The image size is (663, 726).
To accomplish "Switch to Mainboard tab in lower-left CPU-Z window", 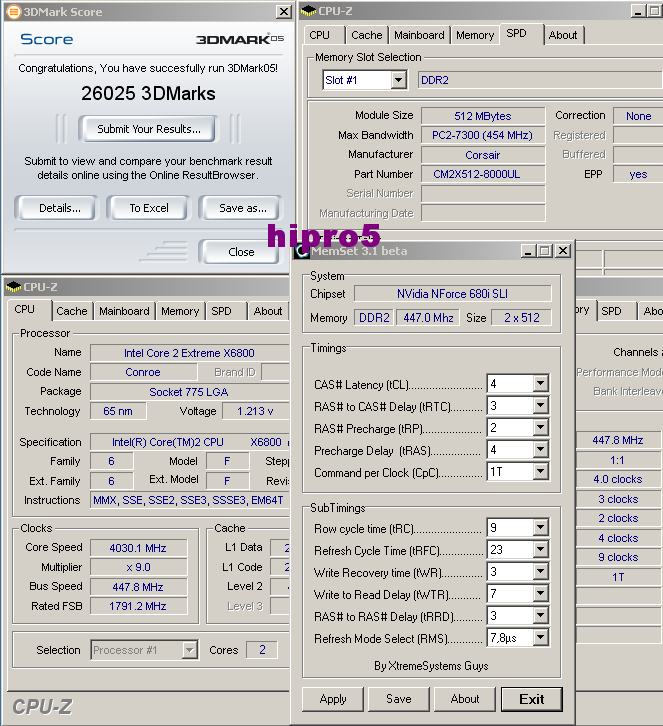I will click(125, 311).
